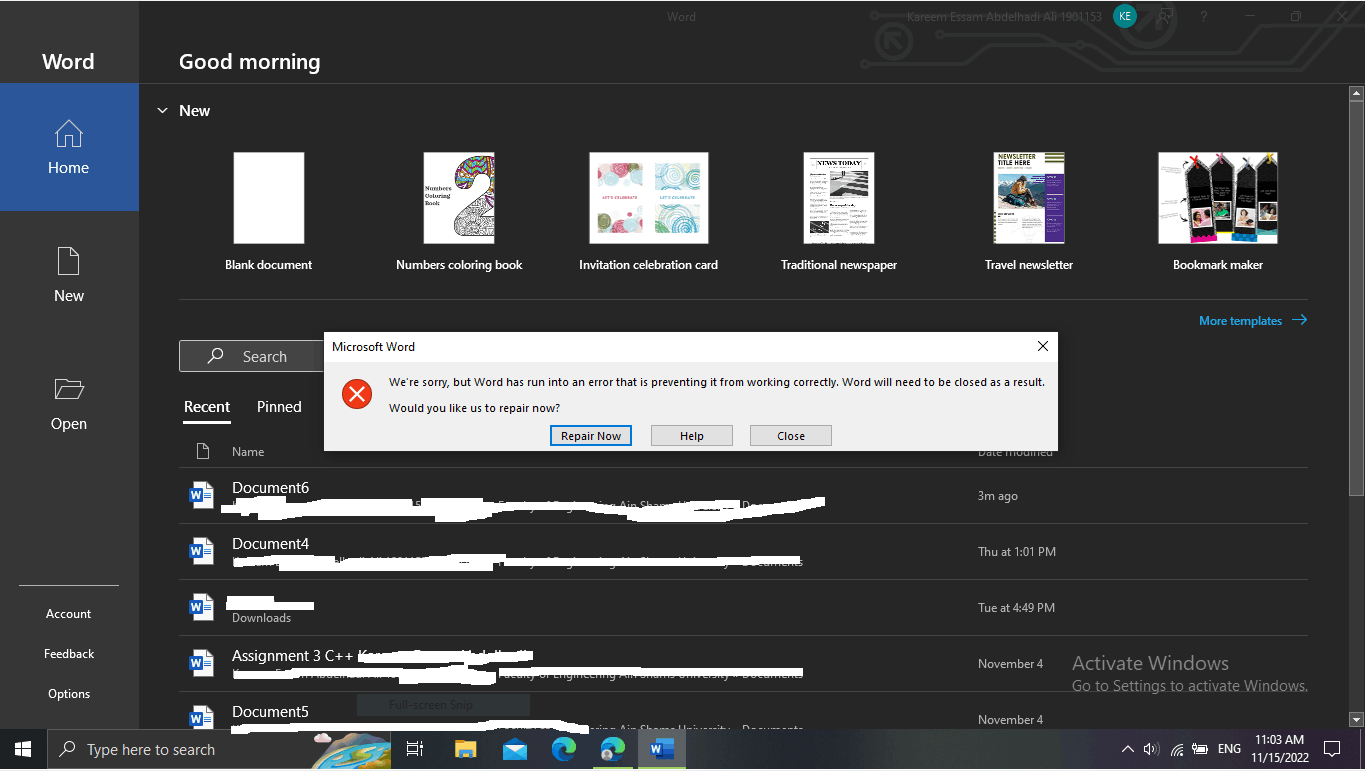
Task: Switch to the Recent tab
Action: pos(207,407)
